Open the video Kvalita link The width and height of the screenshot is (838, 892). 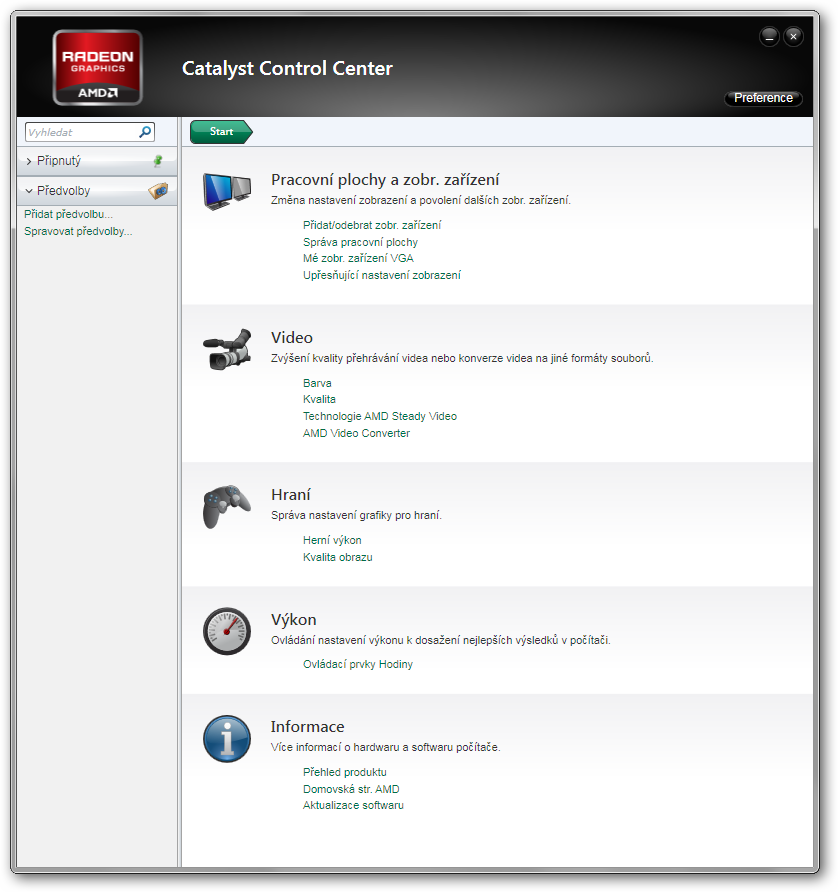click(x=319, y=399)
